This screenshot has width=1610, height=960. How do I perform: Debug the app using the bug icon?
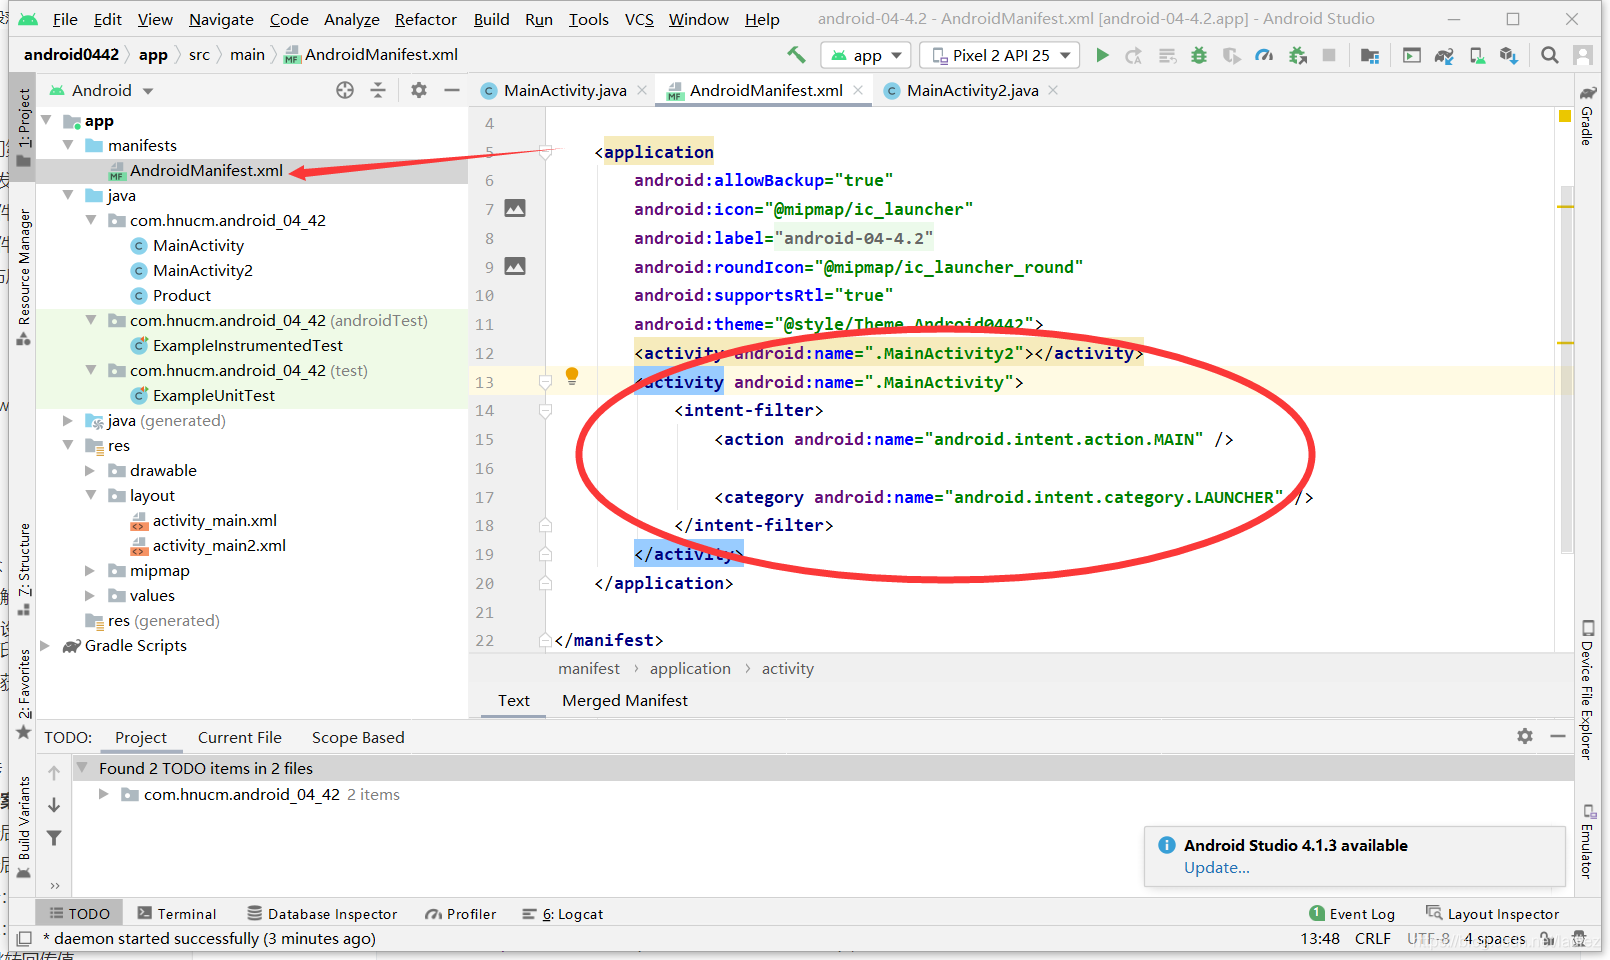point(1199,56)
